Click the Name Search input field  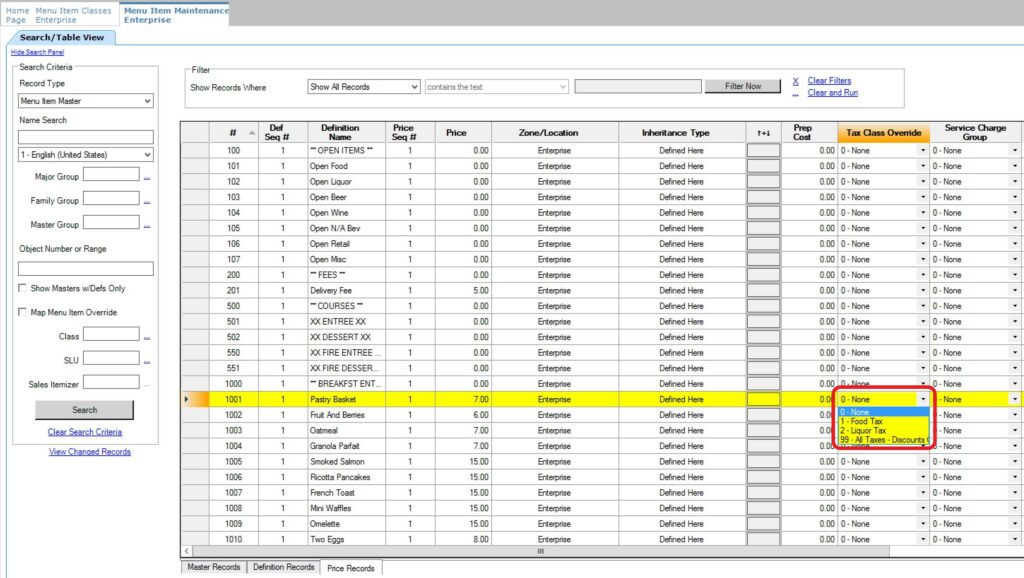tap(86, 136)
